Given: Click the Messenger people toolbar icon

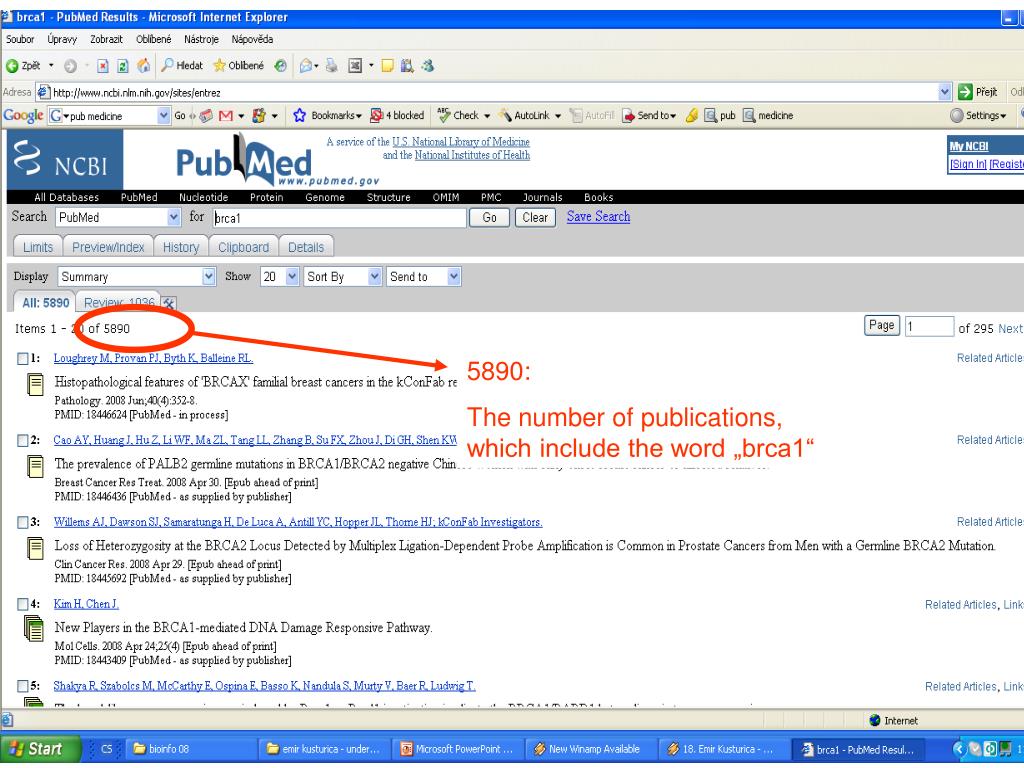Looking at the screenshot, I should 428,65.
